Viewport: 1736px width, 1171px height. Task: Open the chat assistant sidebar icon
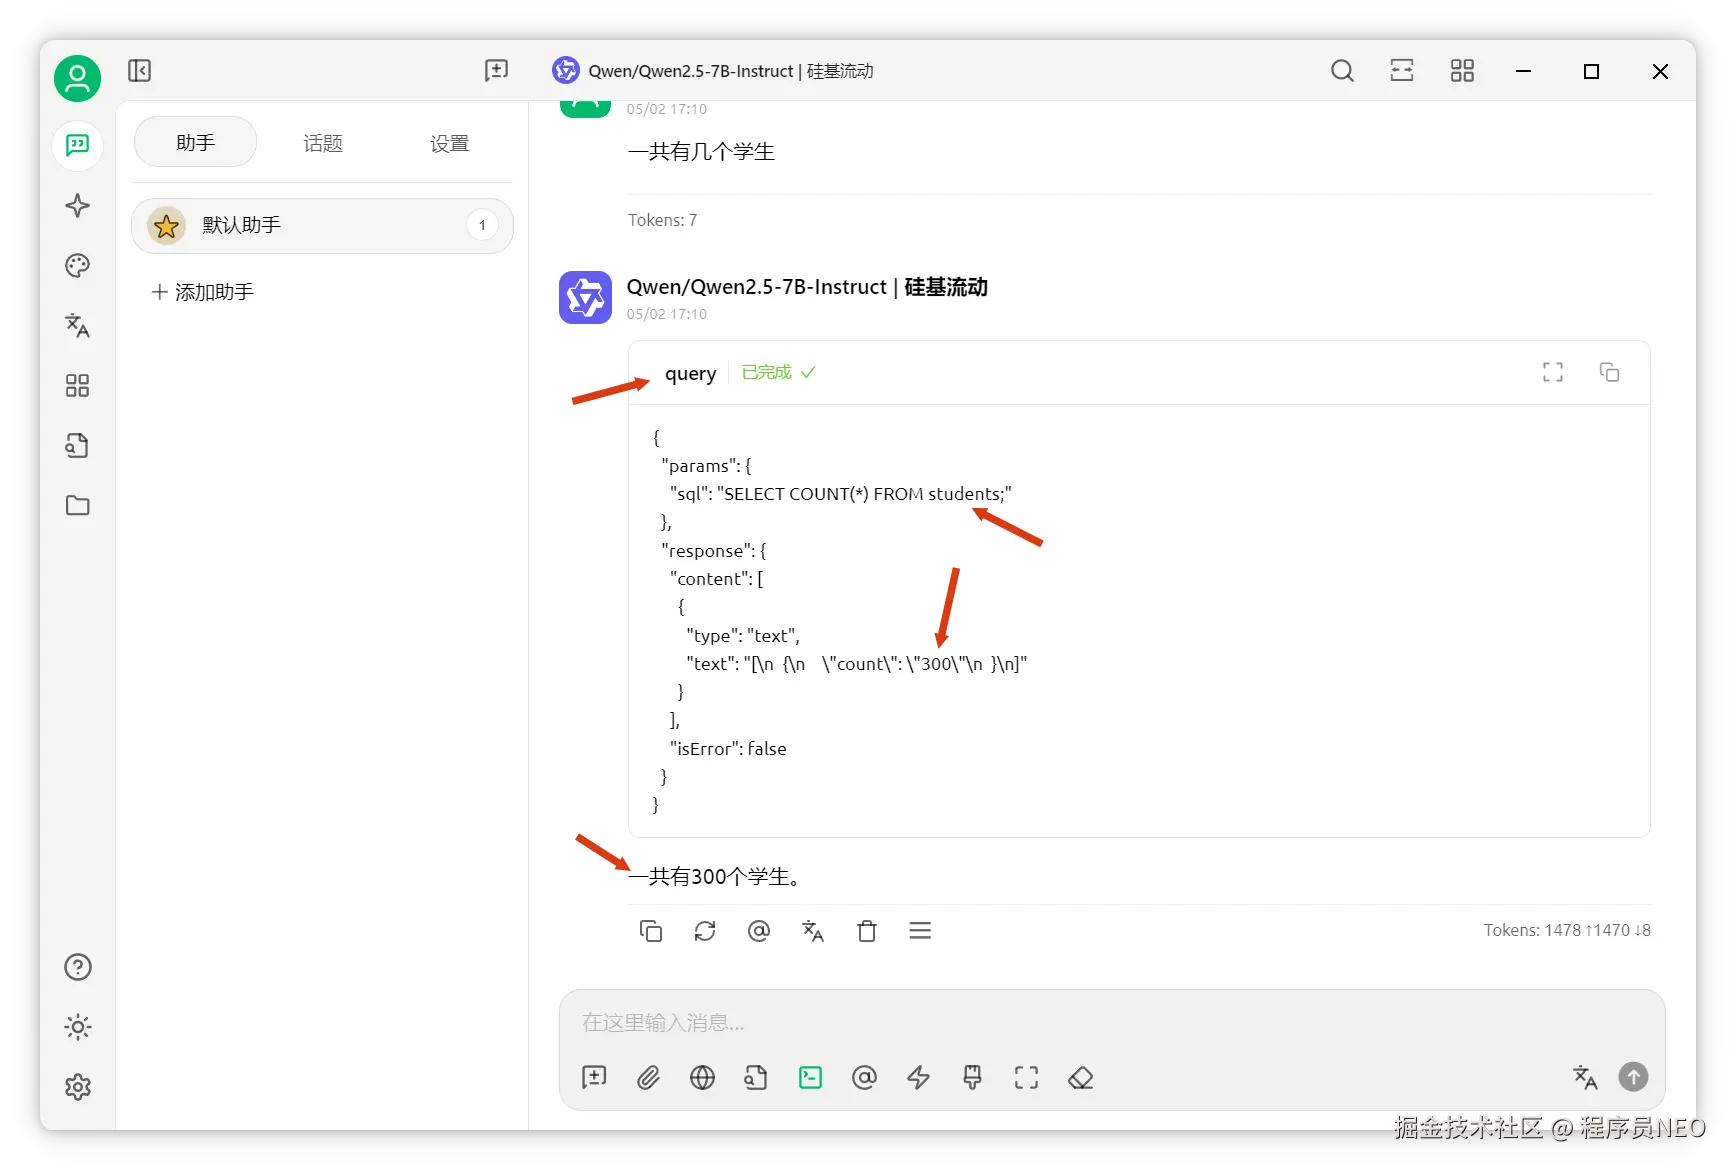(x=77, y=146)
